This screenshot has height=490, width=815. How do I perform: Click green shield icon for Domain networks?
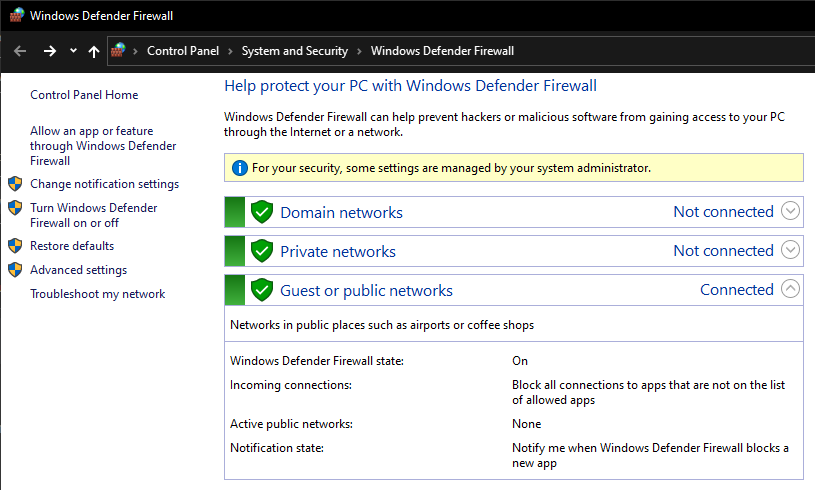(x=262, y=211)
